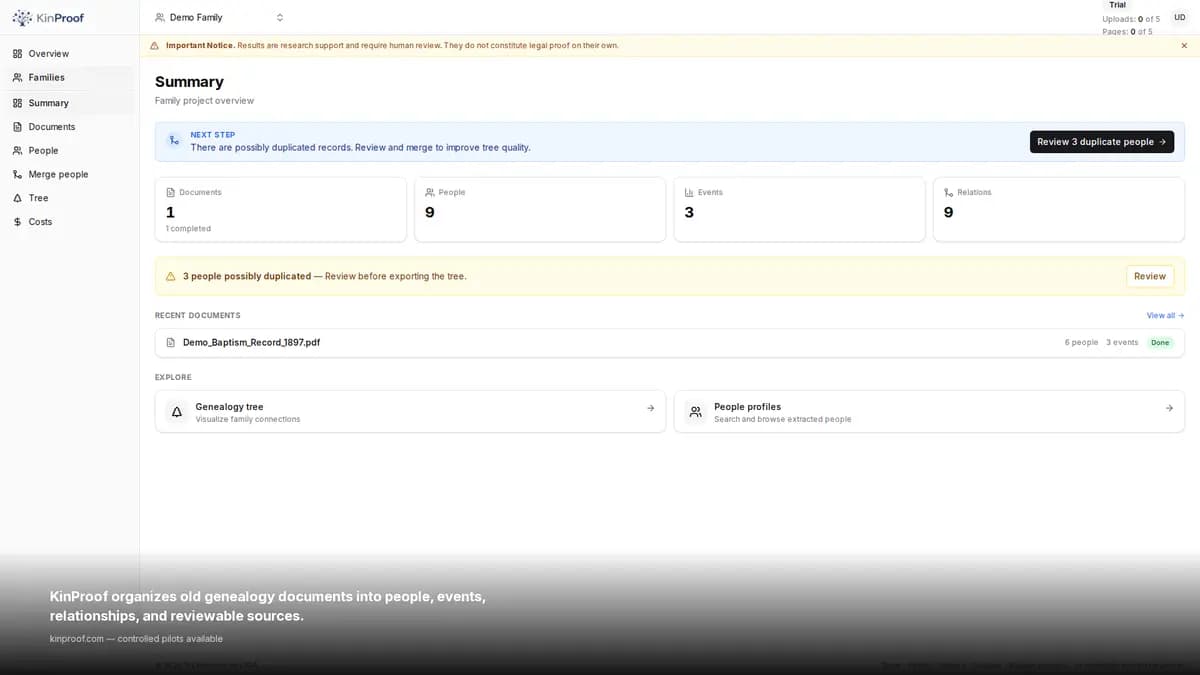Open the Tree icon in the sidebar
1200x675 pixels.
17,198
